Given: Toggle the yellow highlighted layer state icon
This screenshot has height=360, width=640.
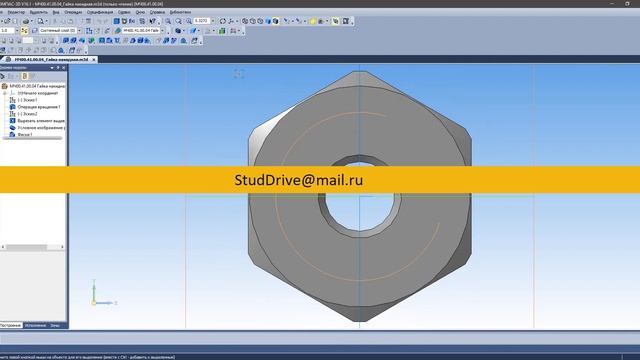Looking at the screenshot, I should pos(24,31).
